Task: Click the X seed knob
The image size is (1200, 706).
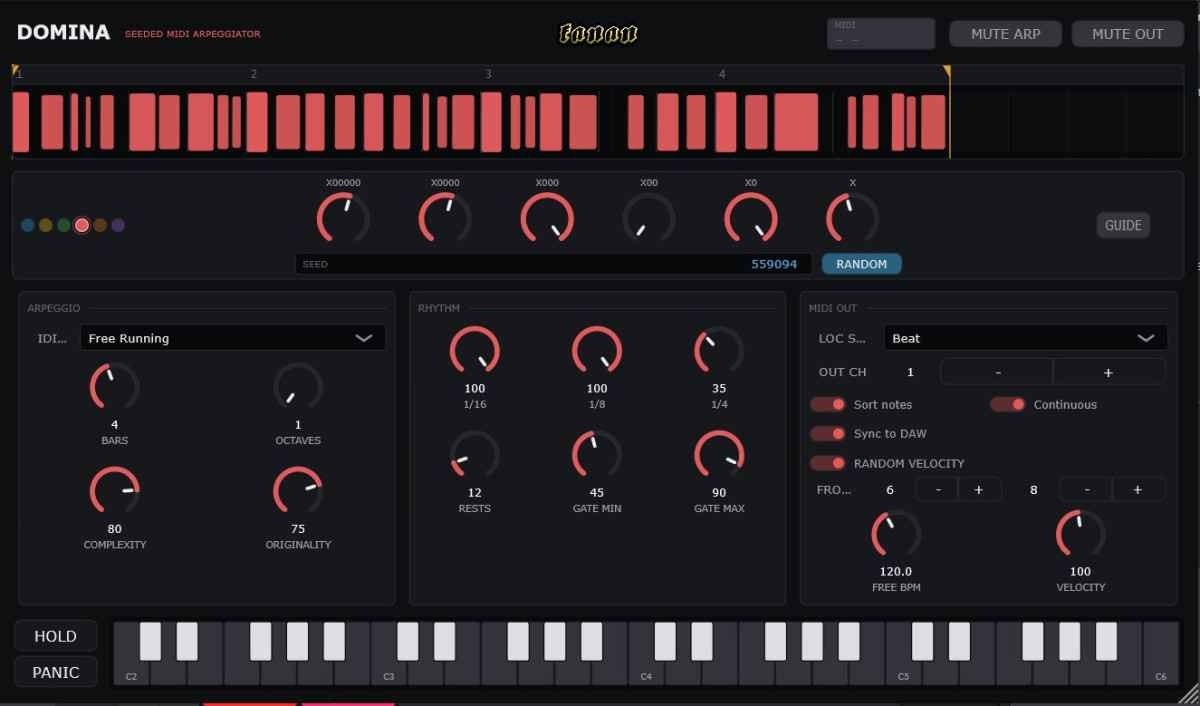Action: (853, 218)
